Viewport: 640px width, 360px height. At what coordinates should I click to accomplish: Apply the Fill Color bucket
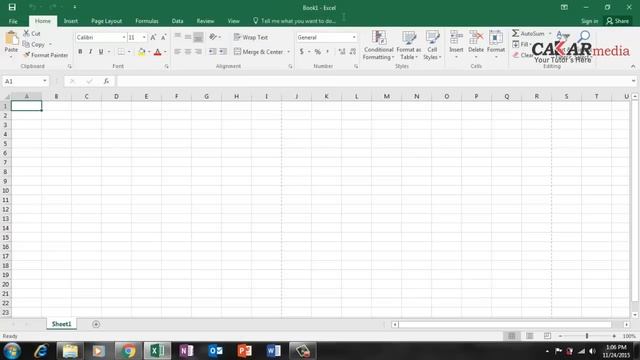coord(142,52)
